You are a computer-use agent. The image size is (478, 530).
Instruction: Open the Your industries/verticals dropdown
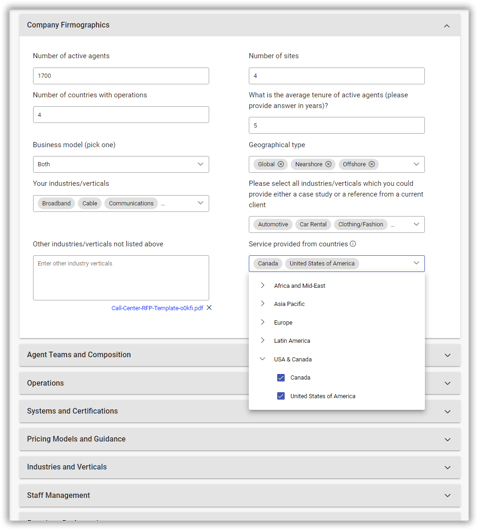[x=121, y=203]
